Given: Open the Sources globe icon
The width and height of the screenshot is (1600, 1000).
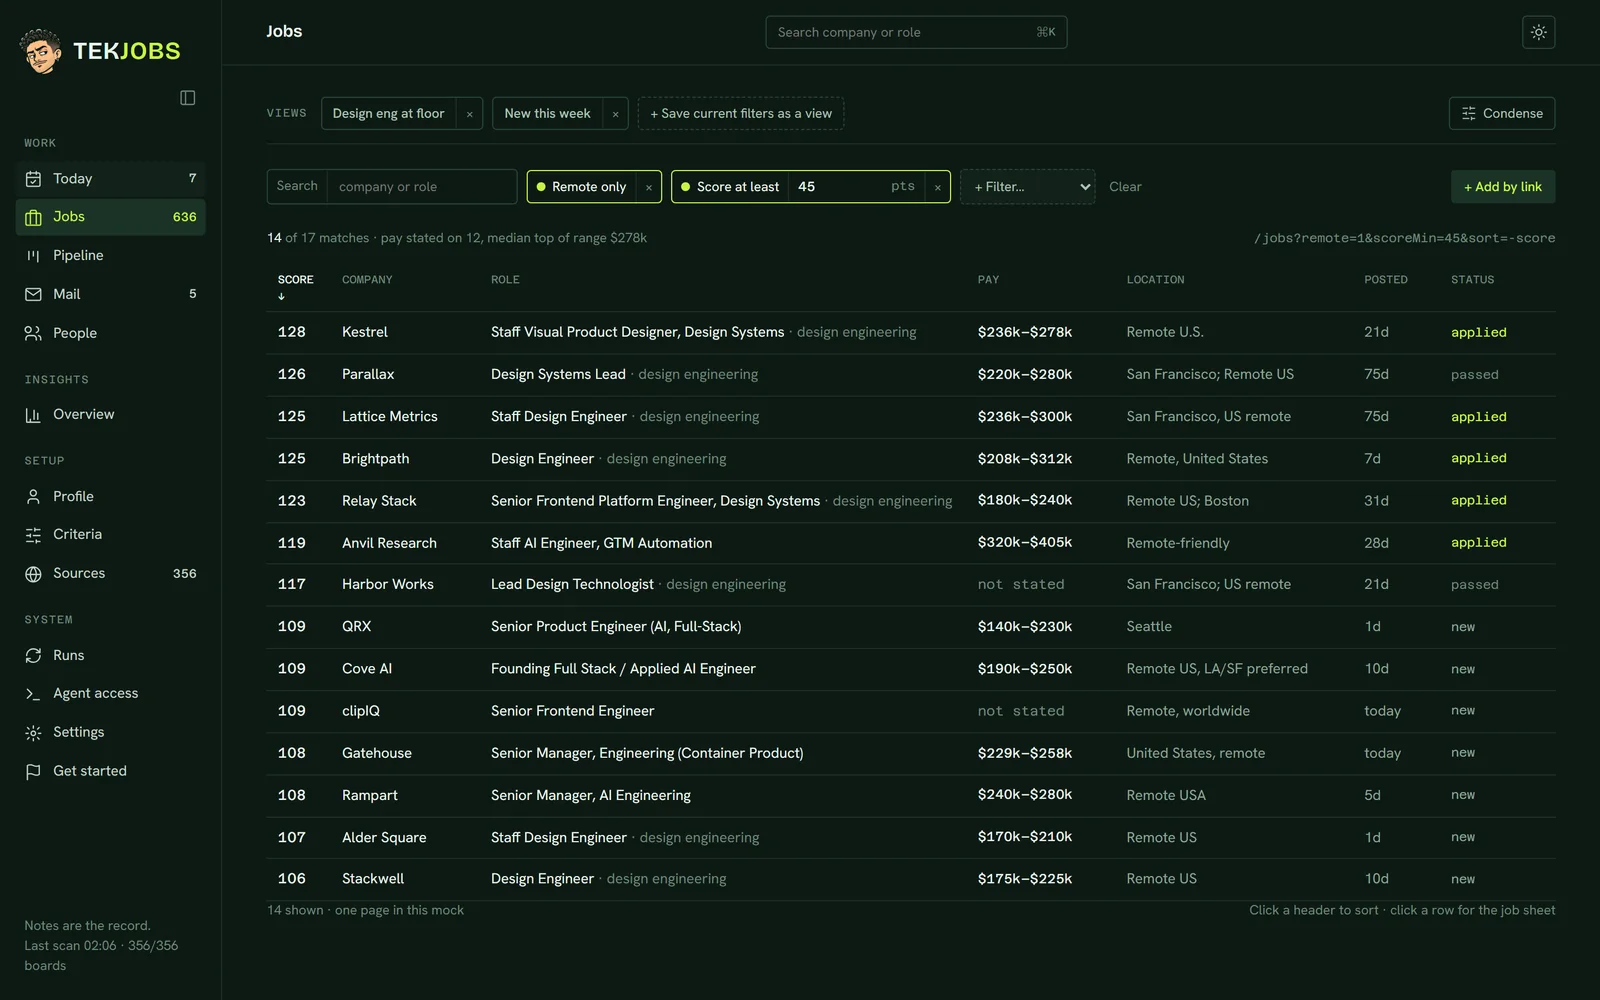Looking at the screenshot, I should click(x=33, y=574).
